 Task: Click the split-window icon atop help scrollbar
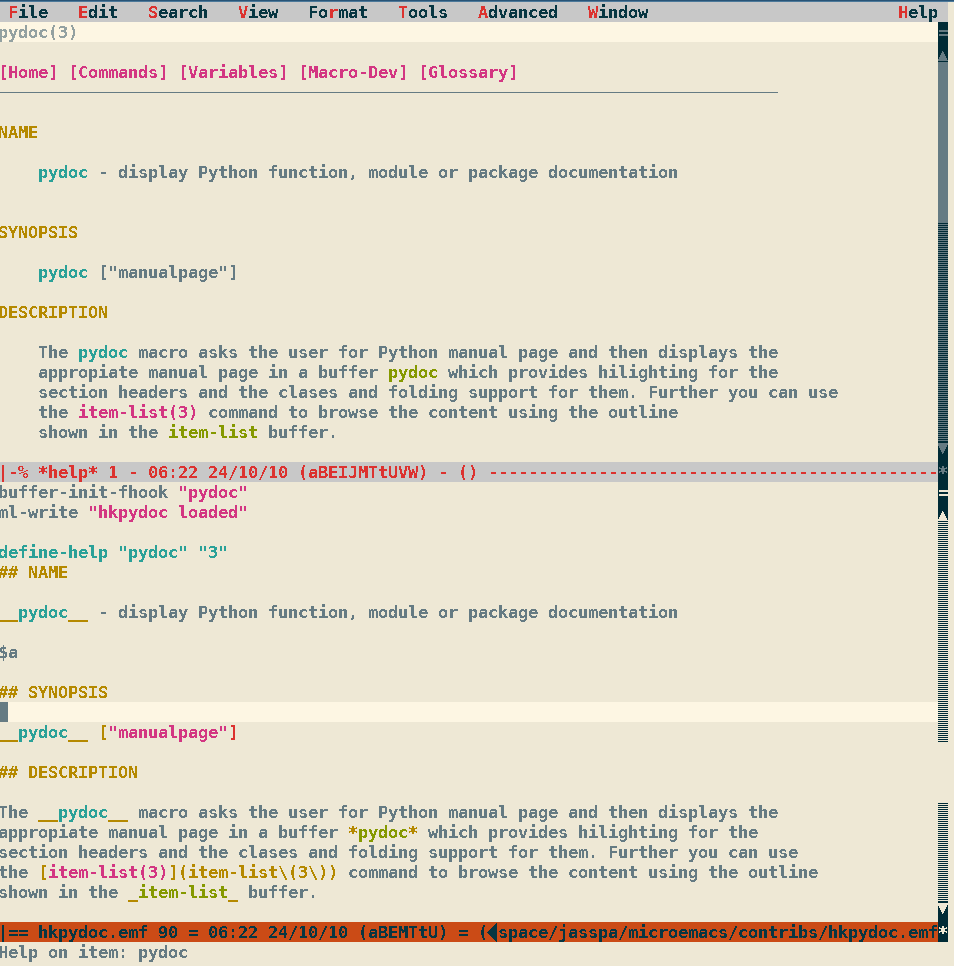click(x=943, y=33)
